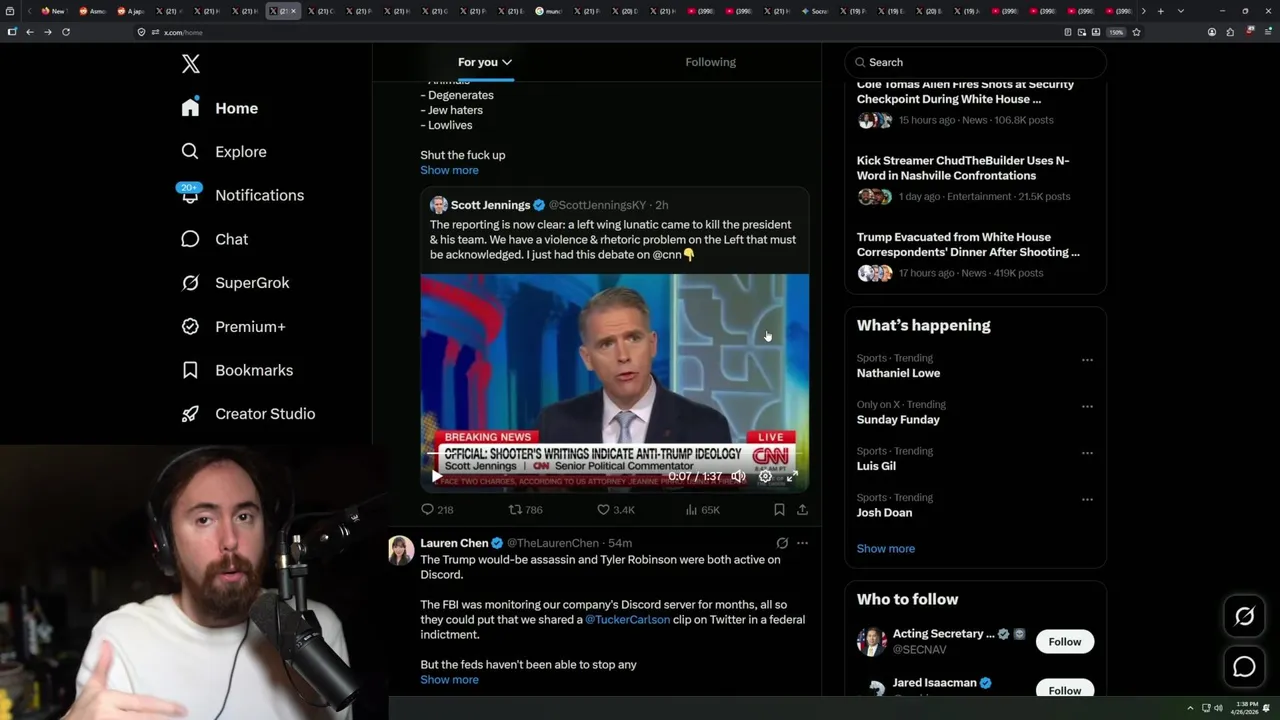
Task: Open more options on Lauren Chen's post
Action: (x=802, y=543)
